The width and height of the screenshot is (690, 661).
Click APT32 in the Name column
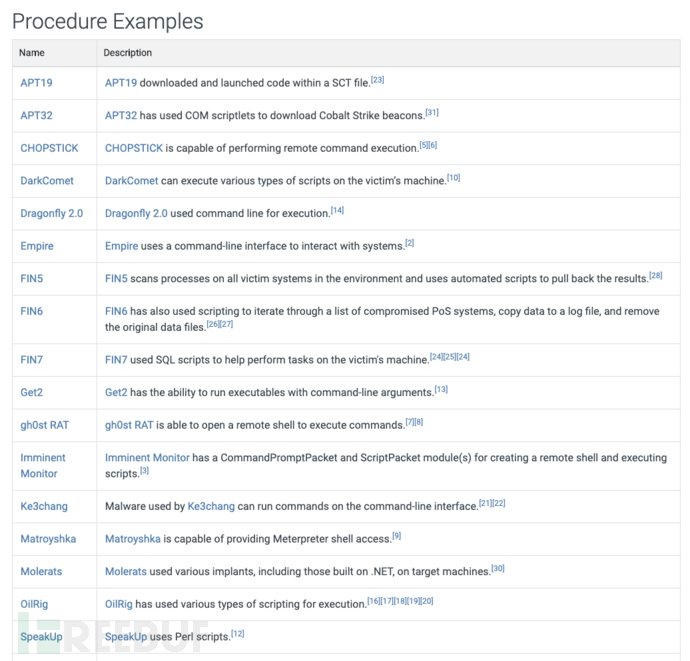(36, 116)
